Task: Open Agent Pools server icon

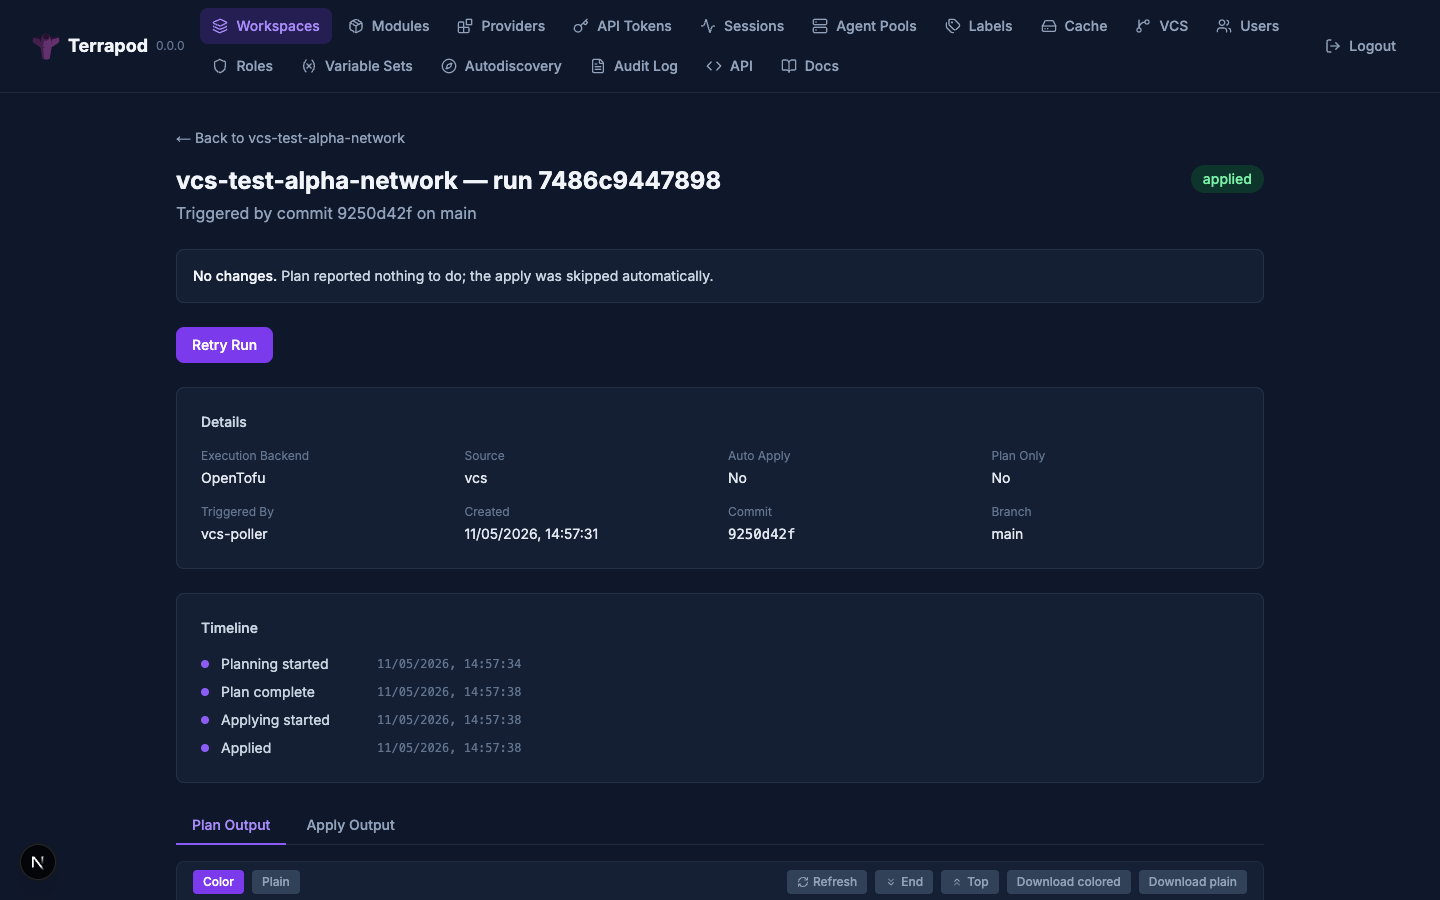Action: click(820, 26)
